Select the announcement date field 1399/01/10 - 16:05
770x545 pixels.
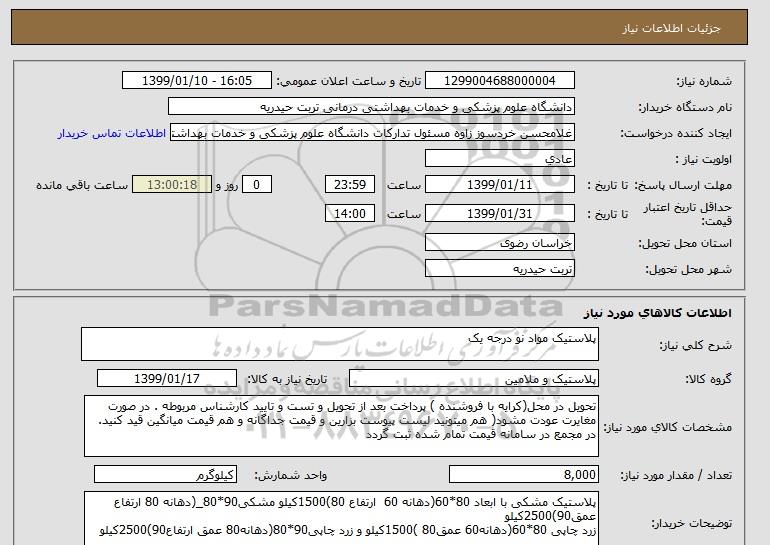click(x=196, y=81)
